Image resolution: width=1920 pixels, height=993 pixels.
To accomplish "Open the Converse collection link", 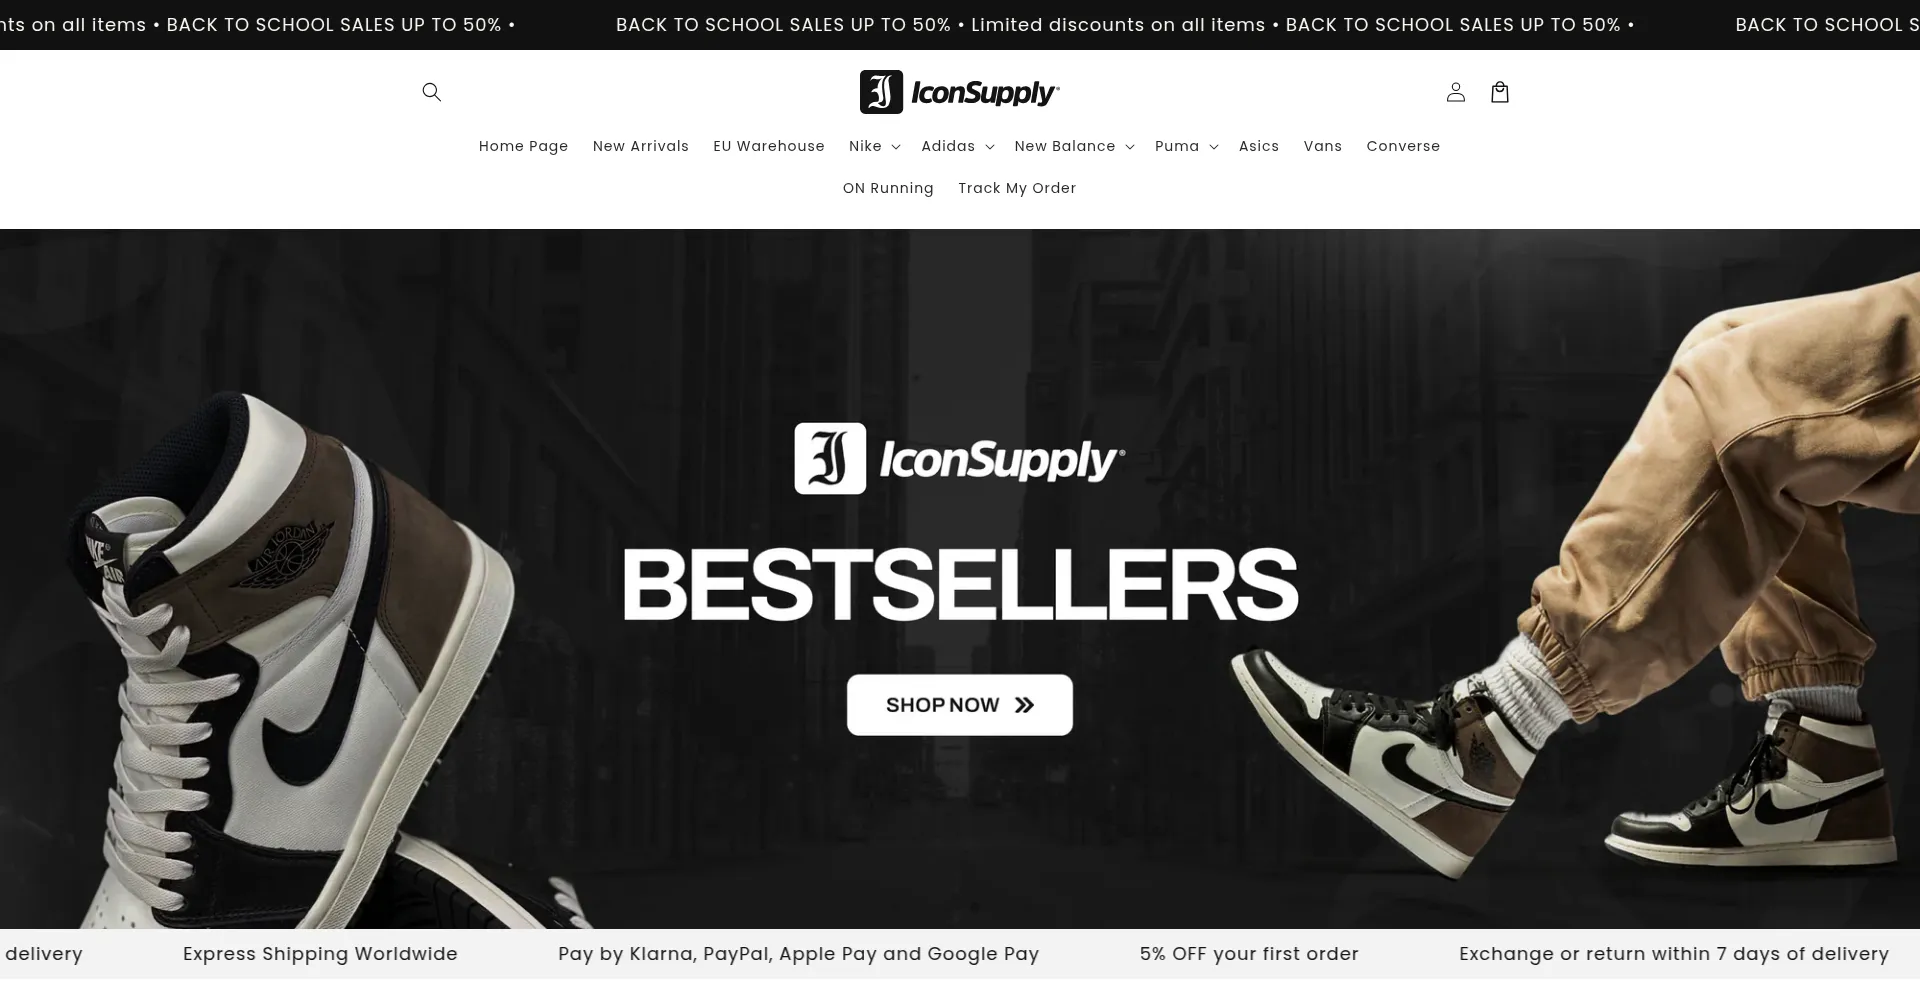I will pos(1403,146).
